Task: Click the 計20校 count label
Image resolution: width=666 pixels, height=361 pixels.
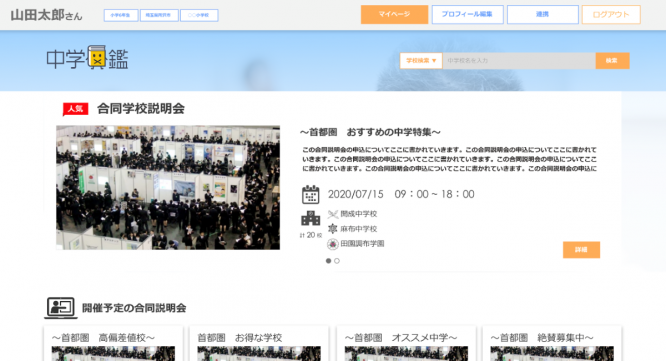Action: point(311,235)
